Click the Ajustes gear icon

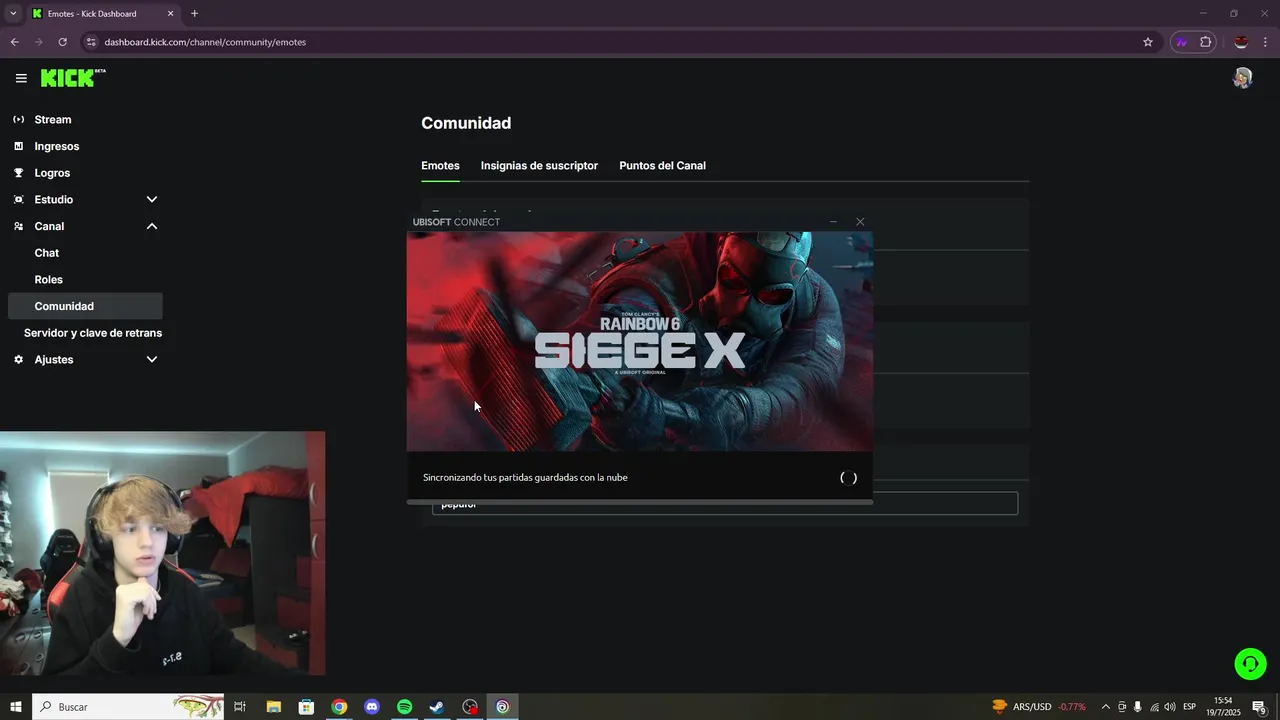click(18, 359)
